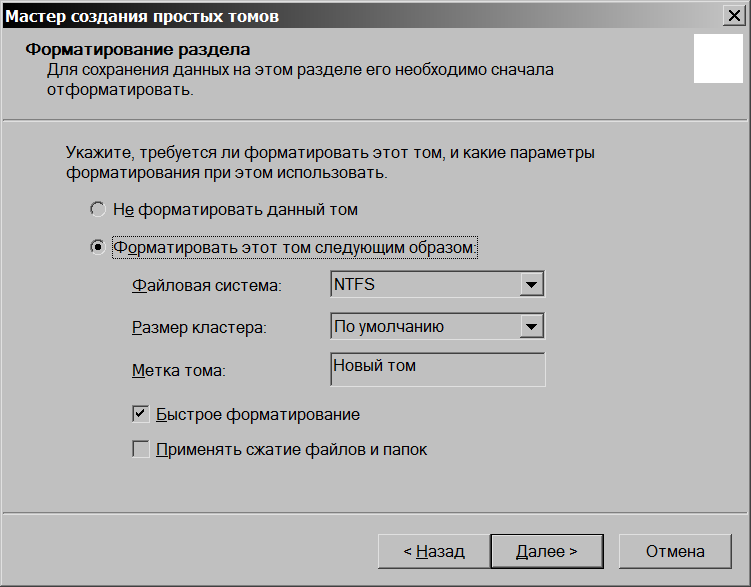This screenshot has width=751, height=587.
Task: Click the 'Форматирование раздела' heading
Action: 137,49
